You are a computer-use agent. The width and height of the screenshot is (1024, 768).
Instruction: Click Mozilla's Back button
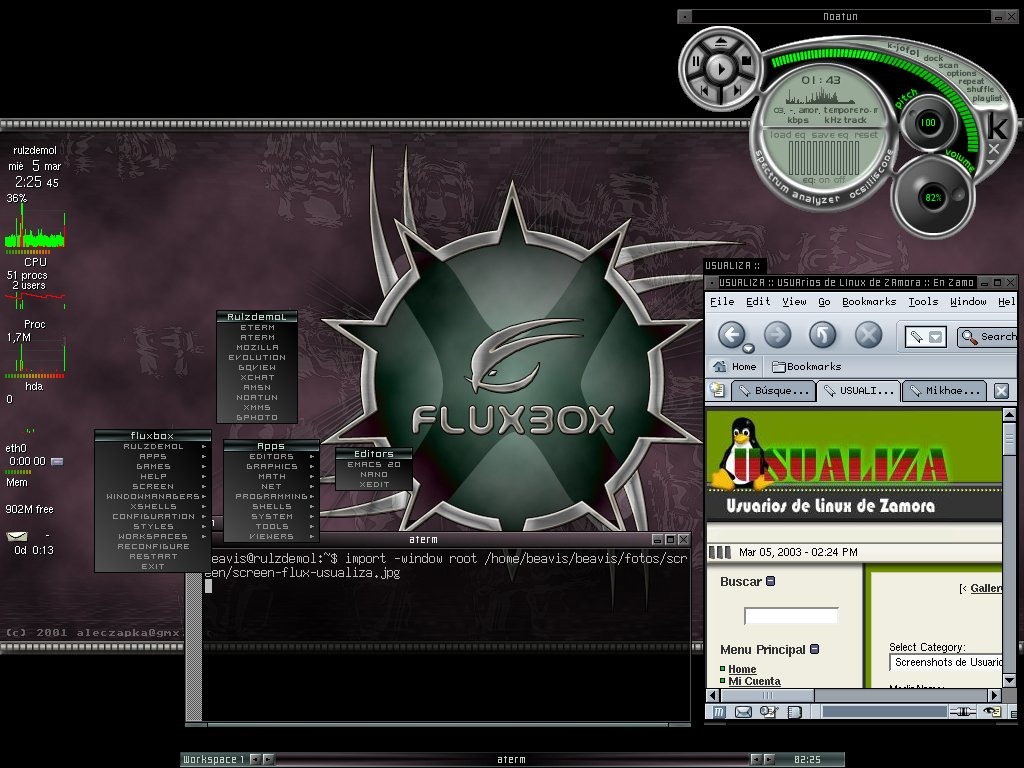click(731, 335)
